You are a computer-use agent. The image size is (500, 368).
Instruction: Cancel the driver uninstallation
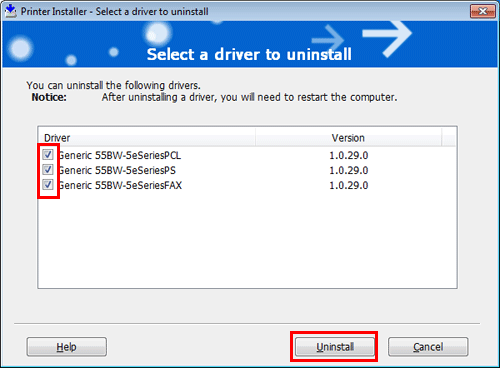click(428, 347)
